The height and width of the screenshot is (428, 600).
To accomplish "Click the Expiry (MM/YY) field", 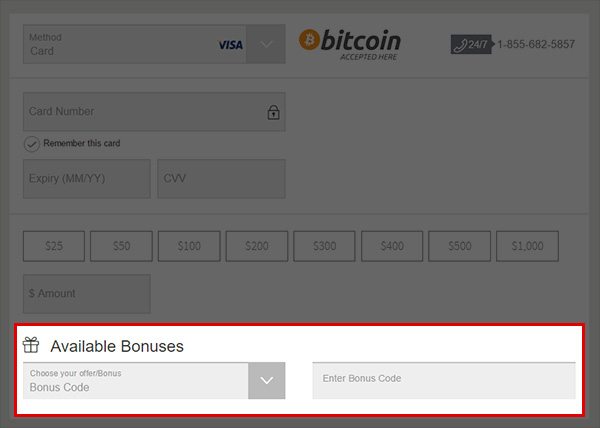I will coord(86,179).
